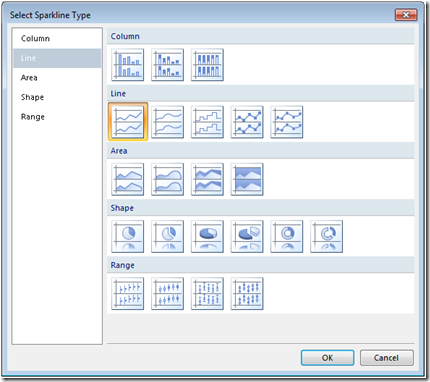Confirm selection with the OK button
The height and width of the screenshot is (382, 430).
327,358
